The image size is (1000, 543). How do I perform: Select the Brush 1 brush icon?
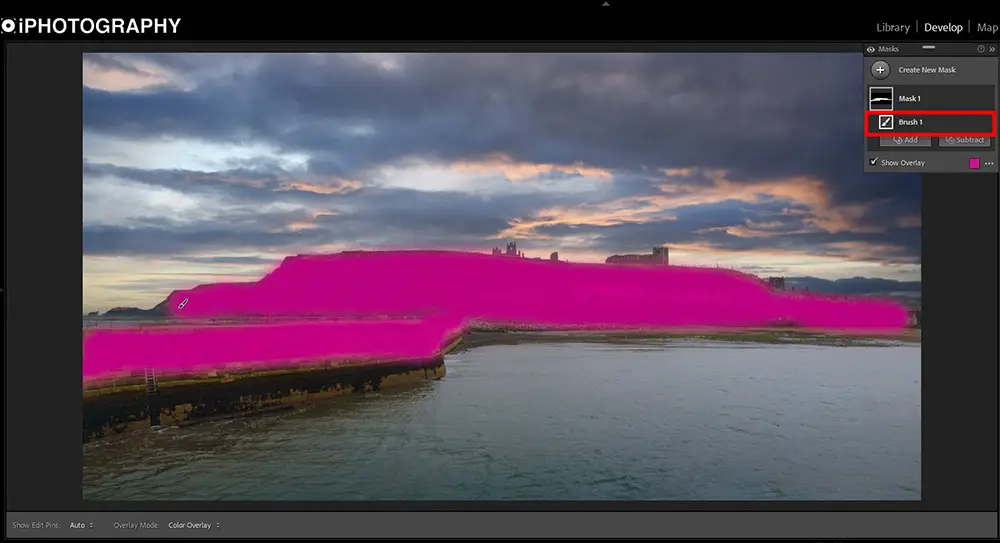click(x=885, y=122)
